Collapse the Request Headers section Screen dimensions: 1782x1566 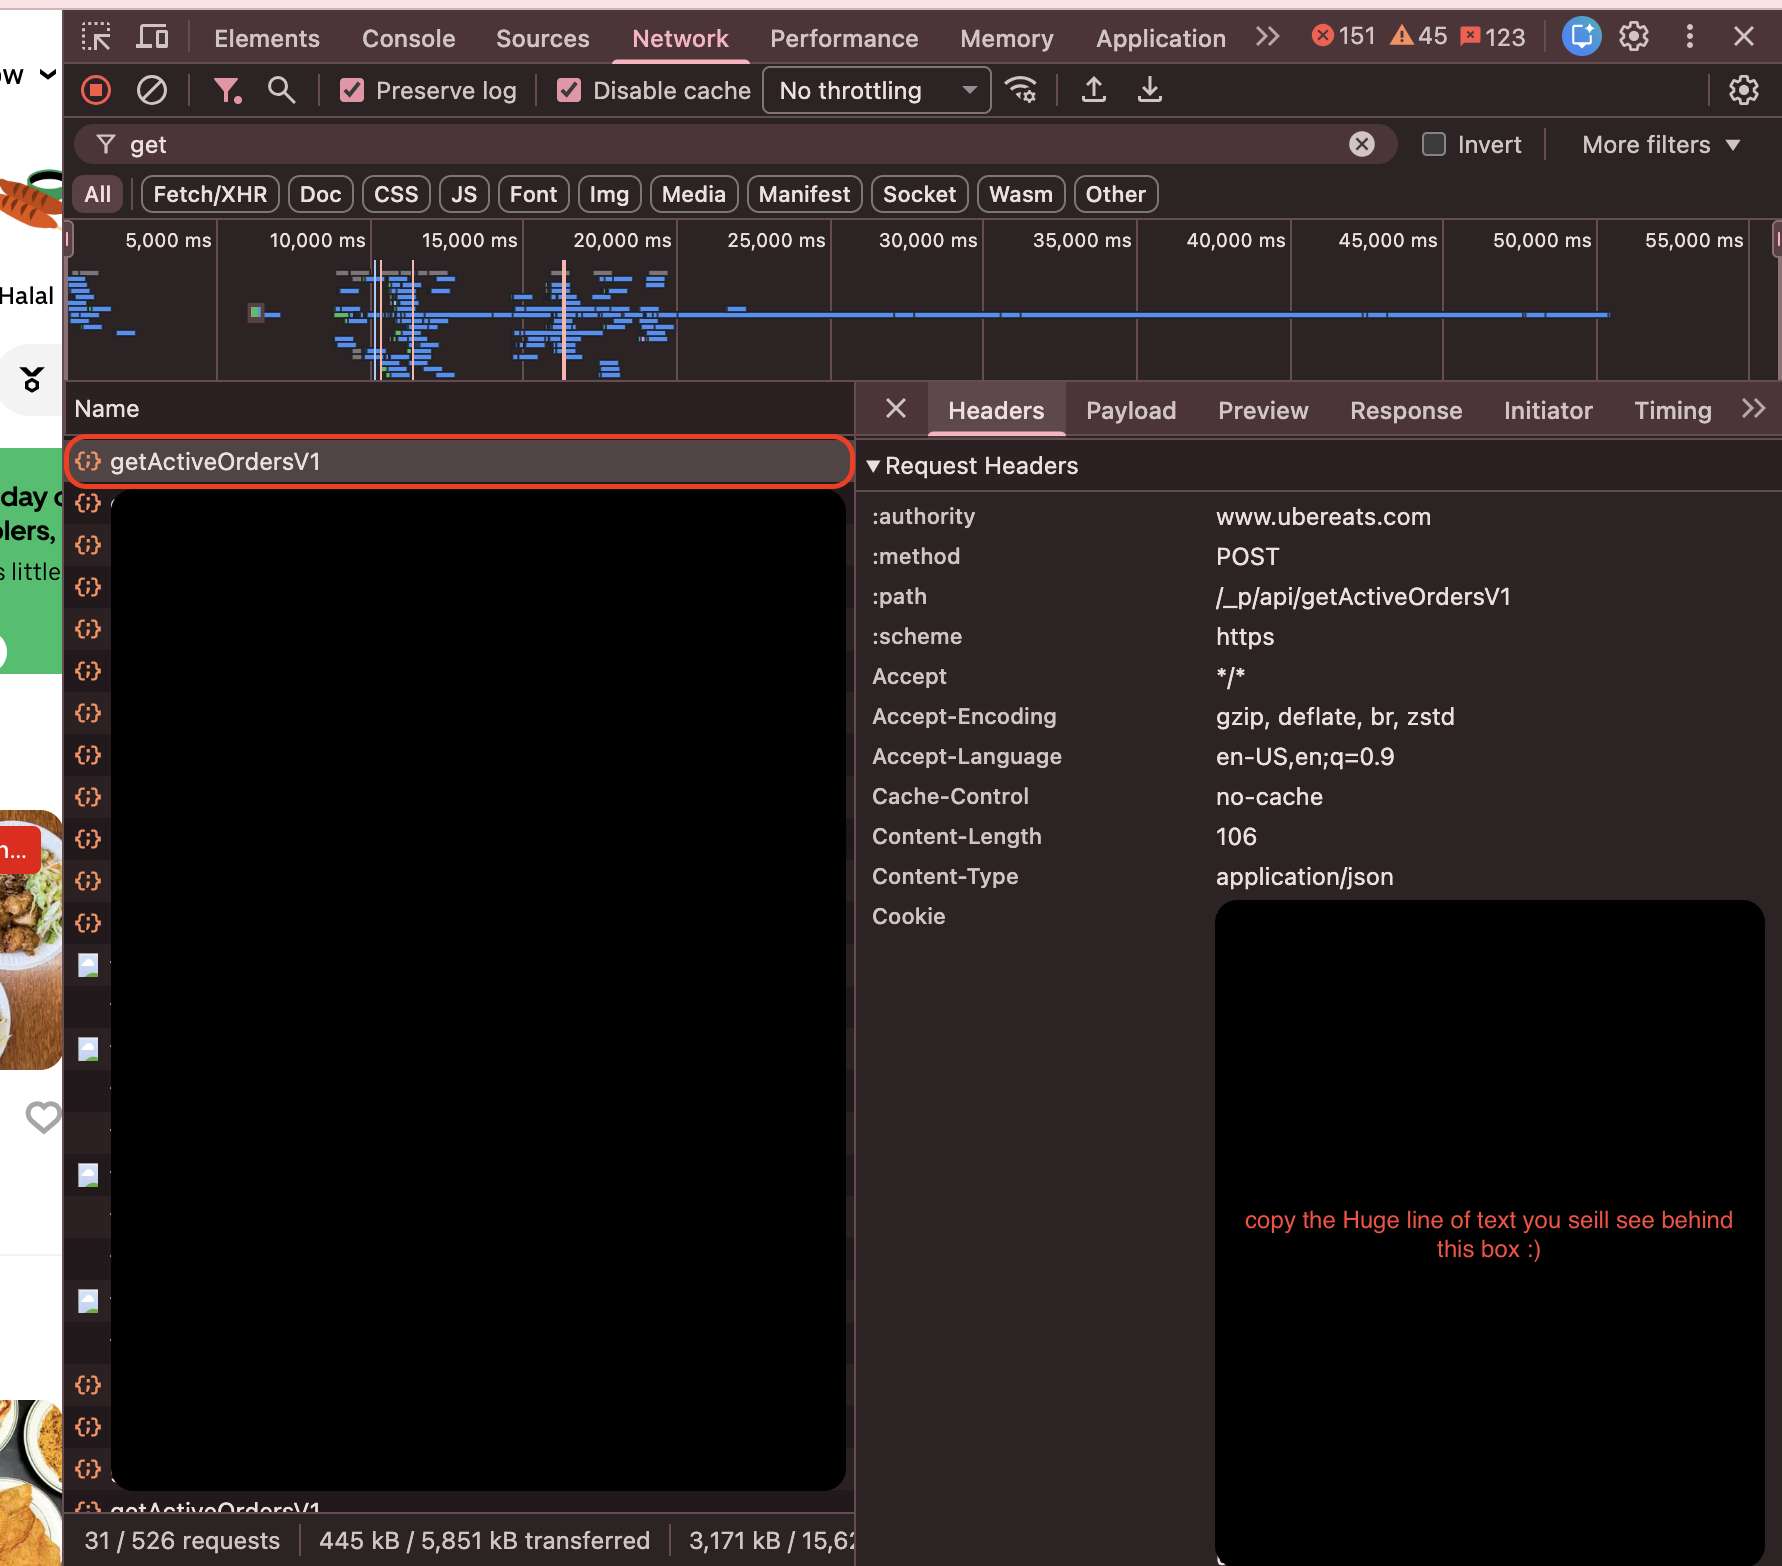[x=873, y=466]
